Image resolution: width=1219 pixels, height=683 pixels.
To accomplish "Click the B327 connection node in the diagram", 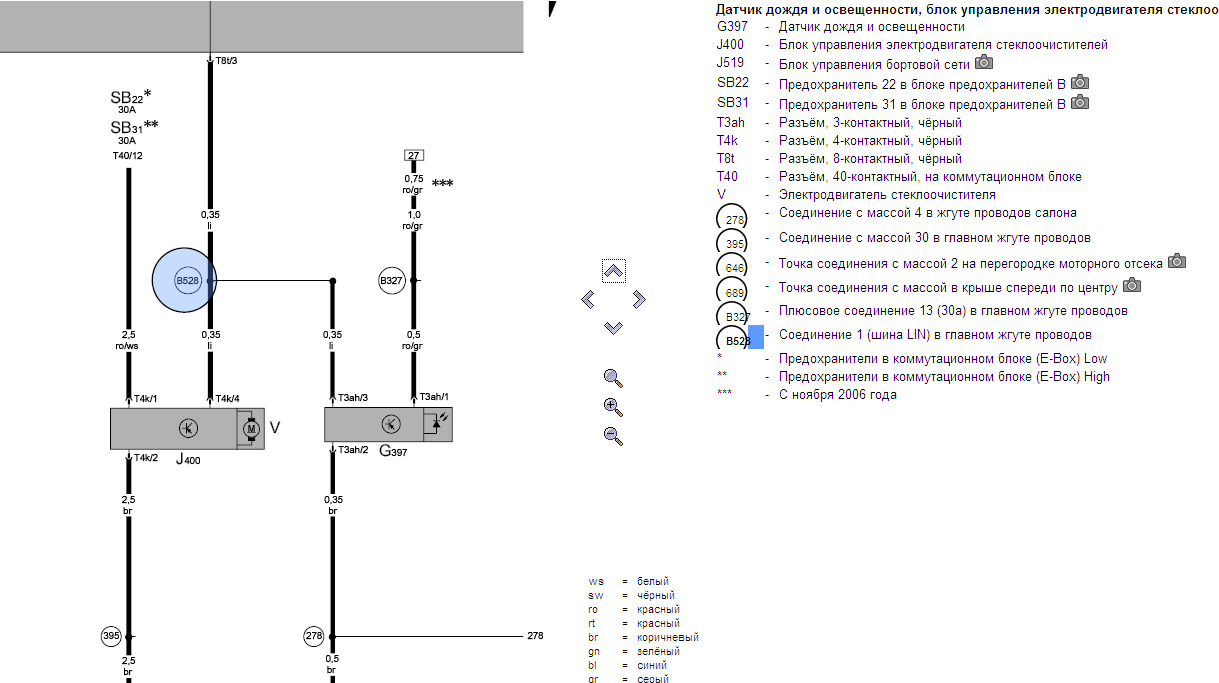I will [x=391, y=281].
